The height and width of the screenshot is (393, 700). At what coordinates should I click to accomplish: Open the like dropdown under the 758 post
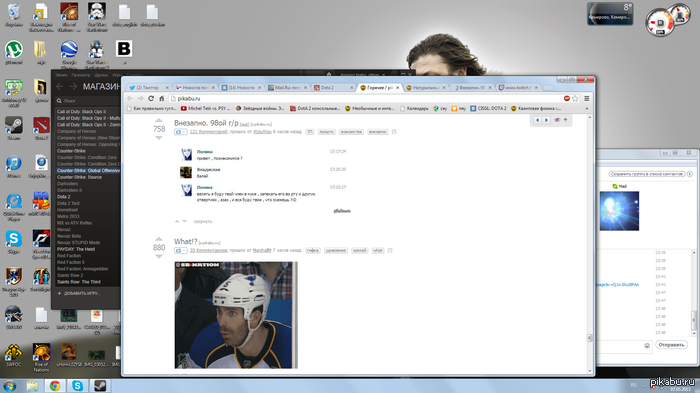tap(180, 132)
